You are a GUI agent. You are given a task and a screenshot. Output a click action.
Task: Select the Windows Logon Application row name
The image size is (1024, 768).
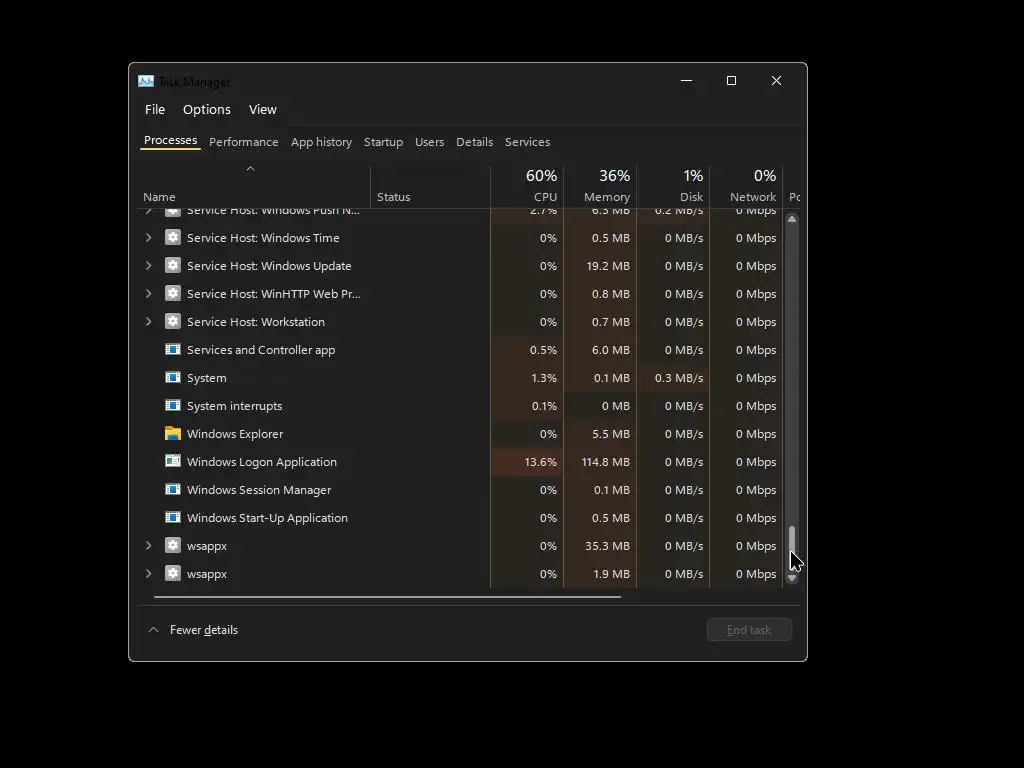tap(262, 462)
